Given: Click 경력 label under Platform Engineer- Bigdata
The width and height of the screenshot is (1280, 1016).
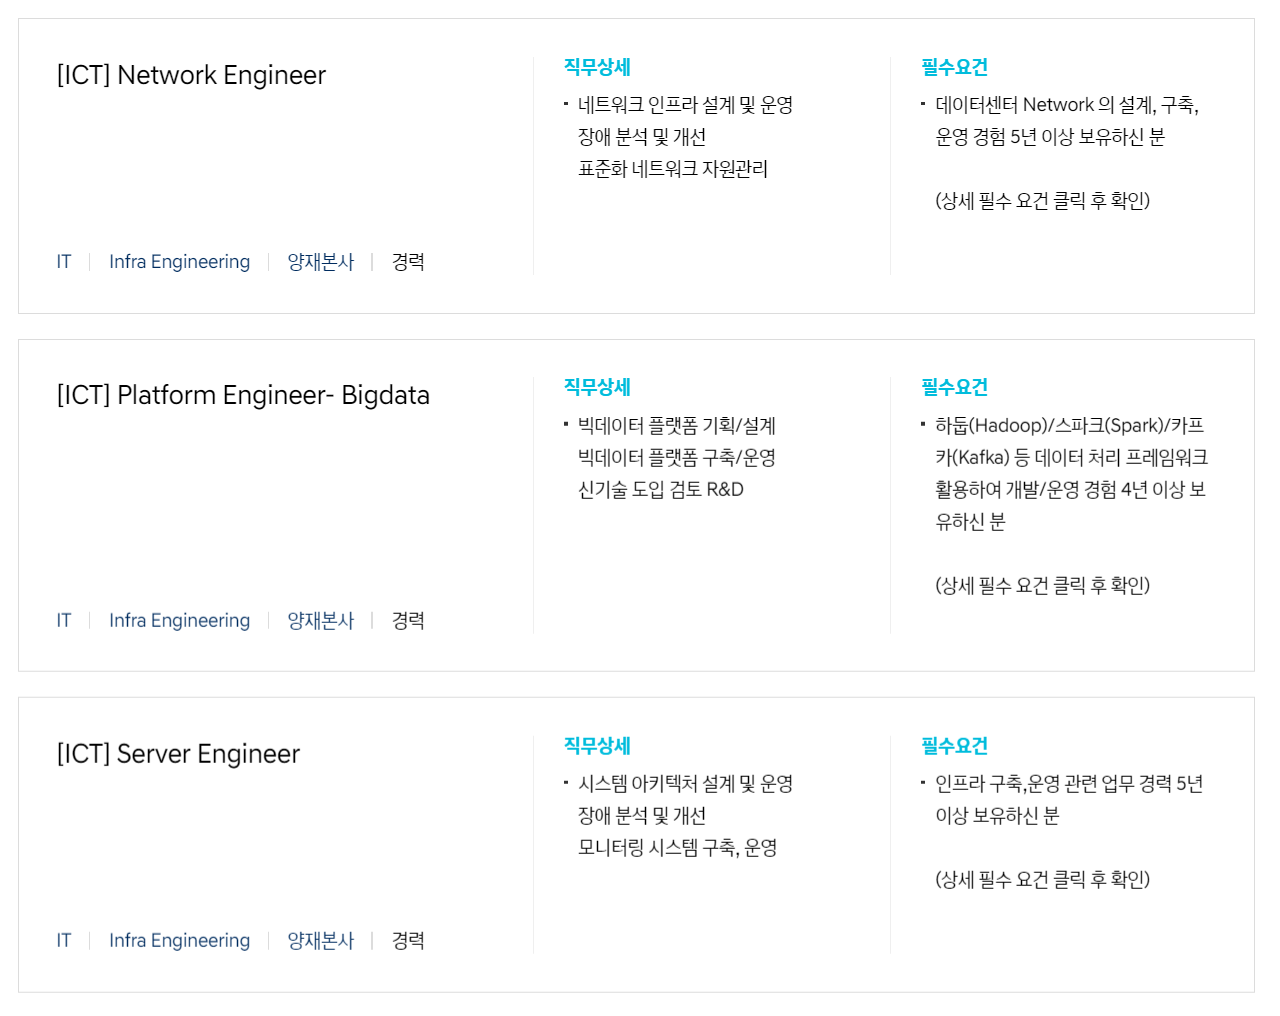Looking at the screenshot, I should point(408,621).
